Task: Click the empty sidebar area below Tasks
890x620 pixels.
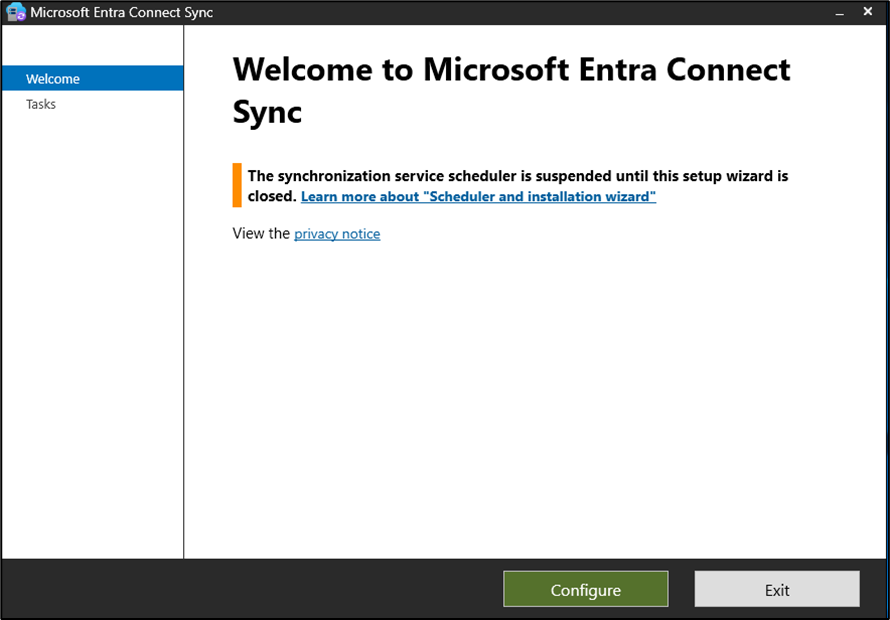Action: (x=92, y=330)
